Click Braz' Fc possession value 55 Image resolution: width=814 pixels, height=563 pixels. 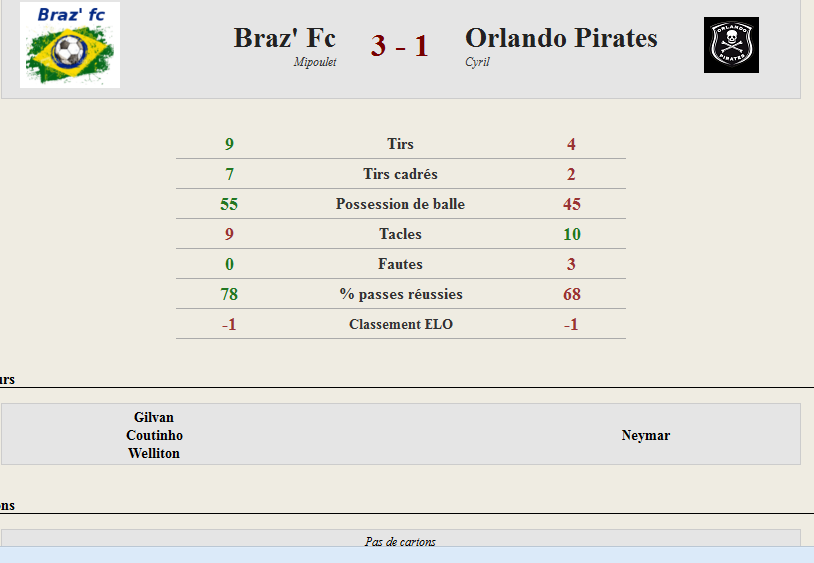pyautogui.click(x=229, y=204)
